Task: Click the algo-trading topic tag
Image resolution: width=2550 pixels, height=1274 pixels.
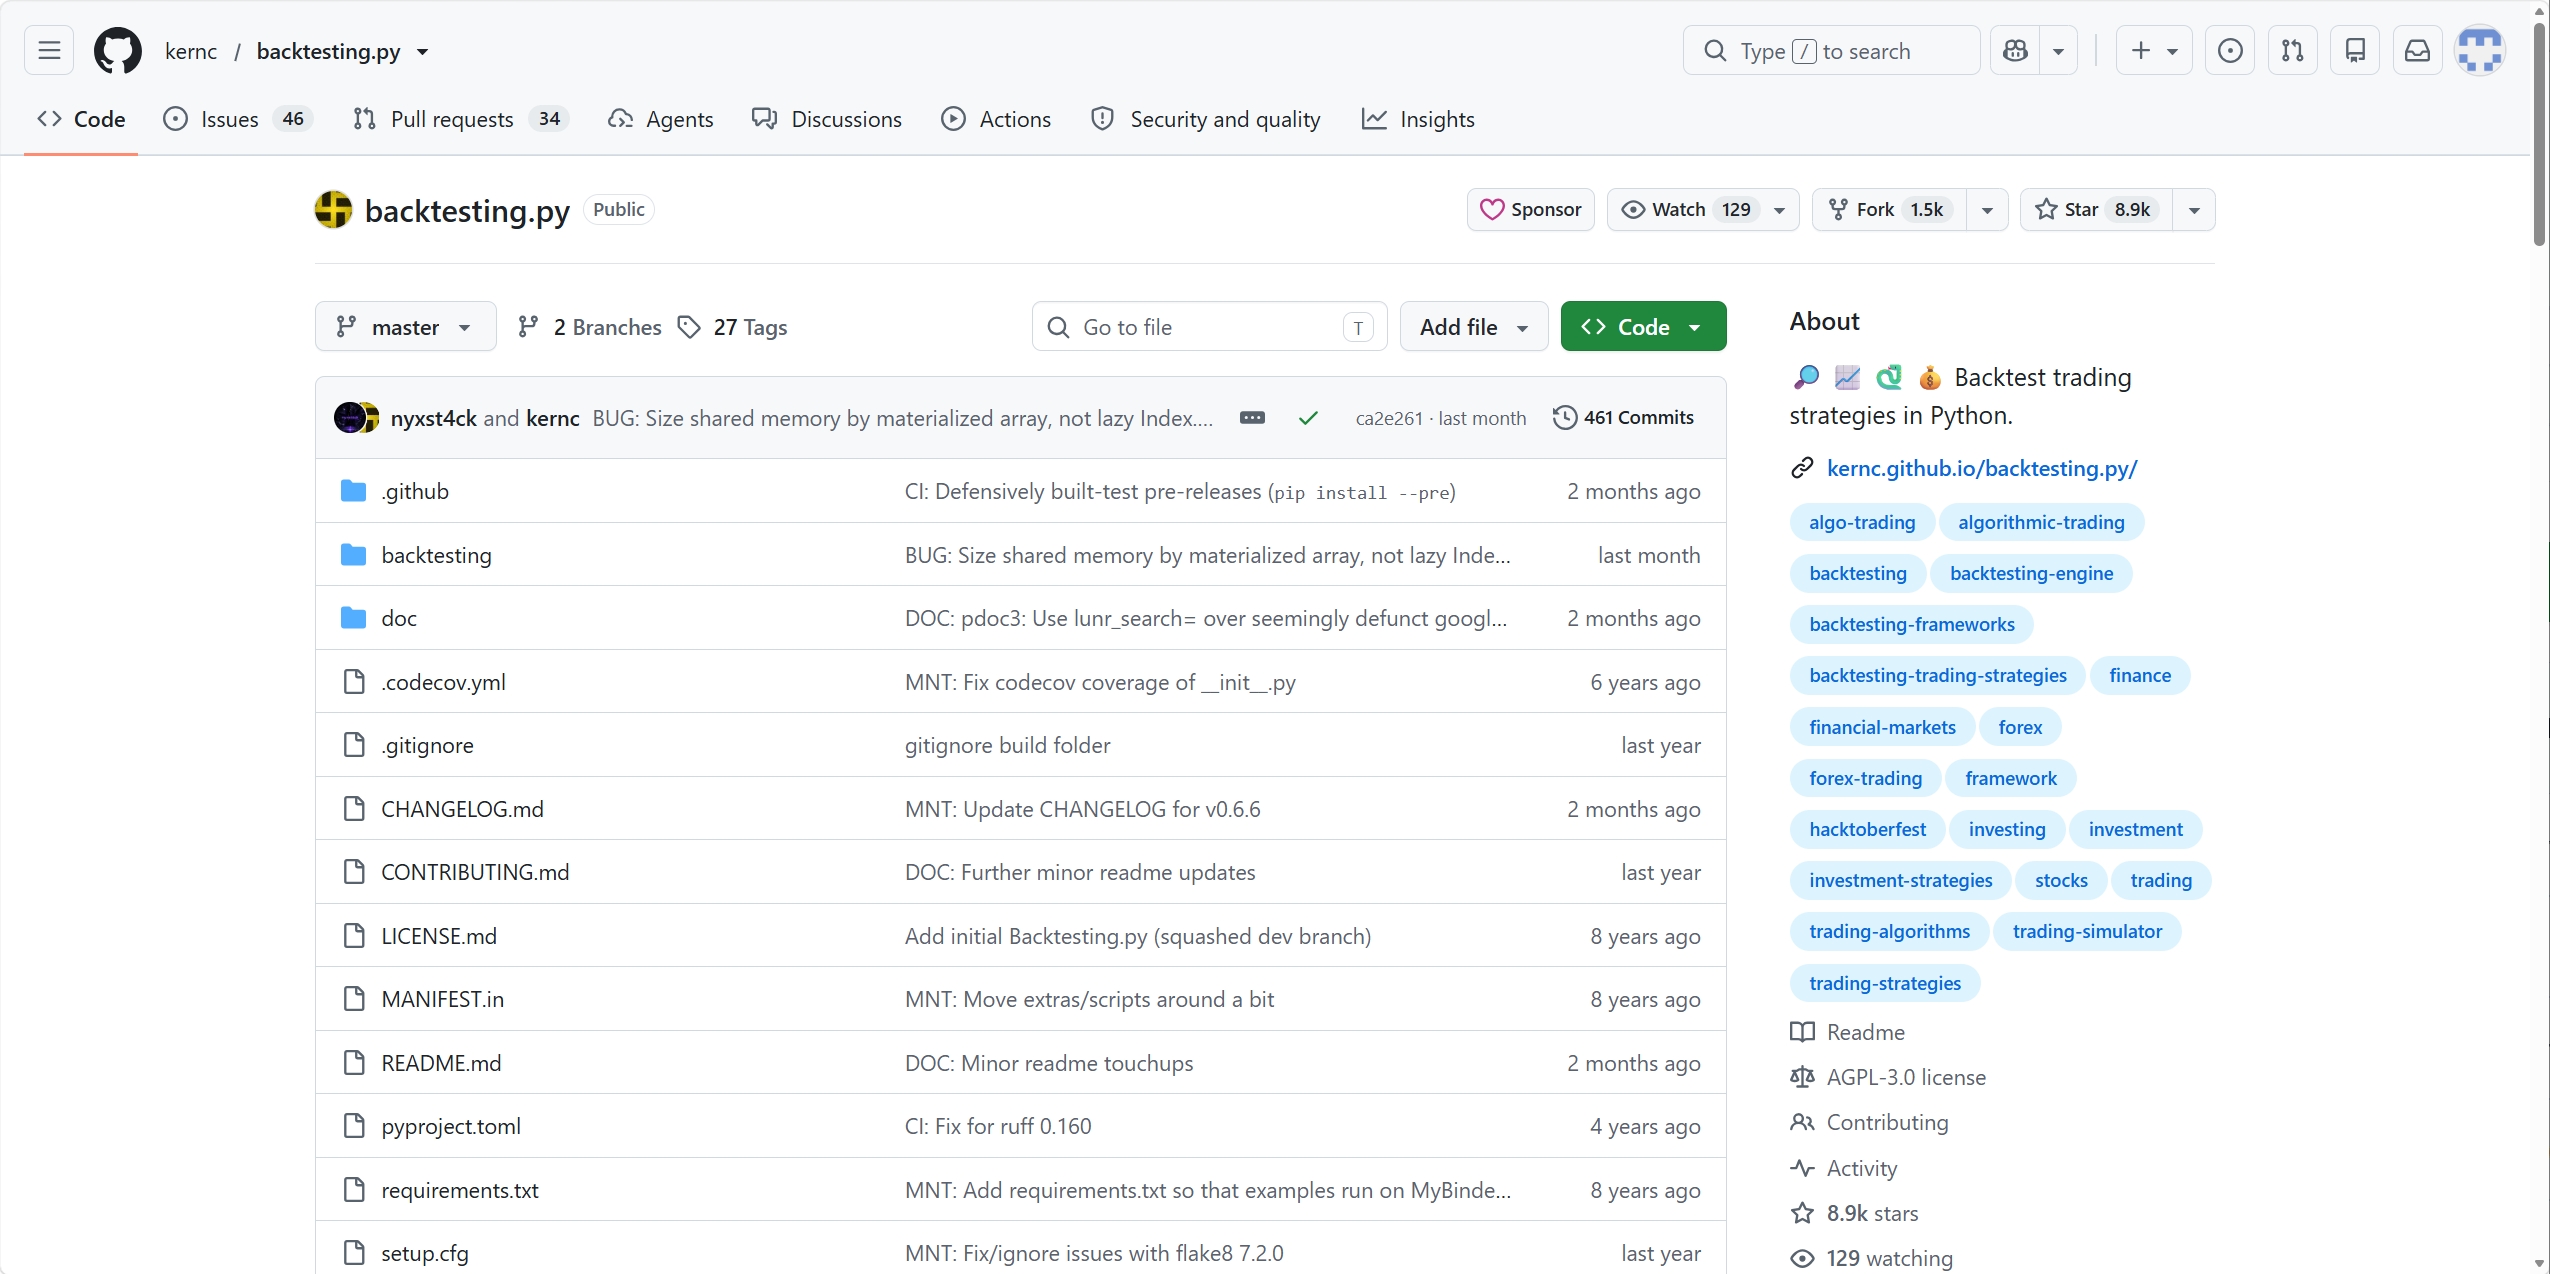Action: click(1861, 522)
